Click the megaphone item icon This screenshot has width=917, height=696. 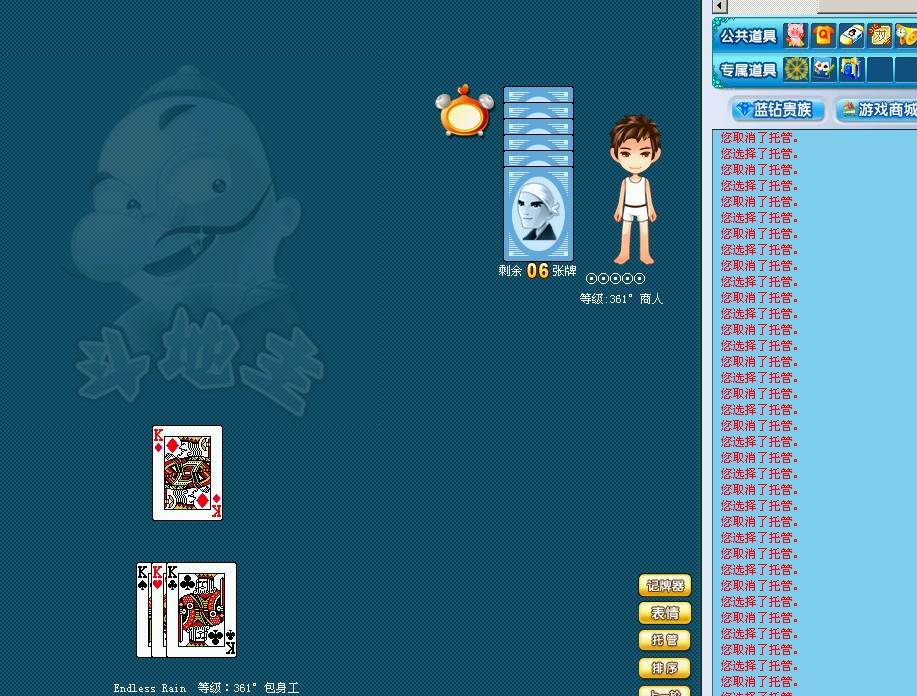pyautogui.click(x=906, y=35)
